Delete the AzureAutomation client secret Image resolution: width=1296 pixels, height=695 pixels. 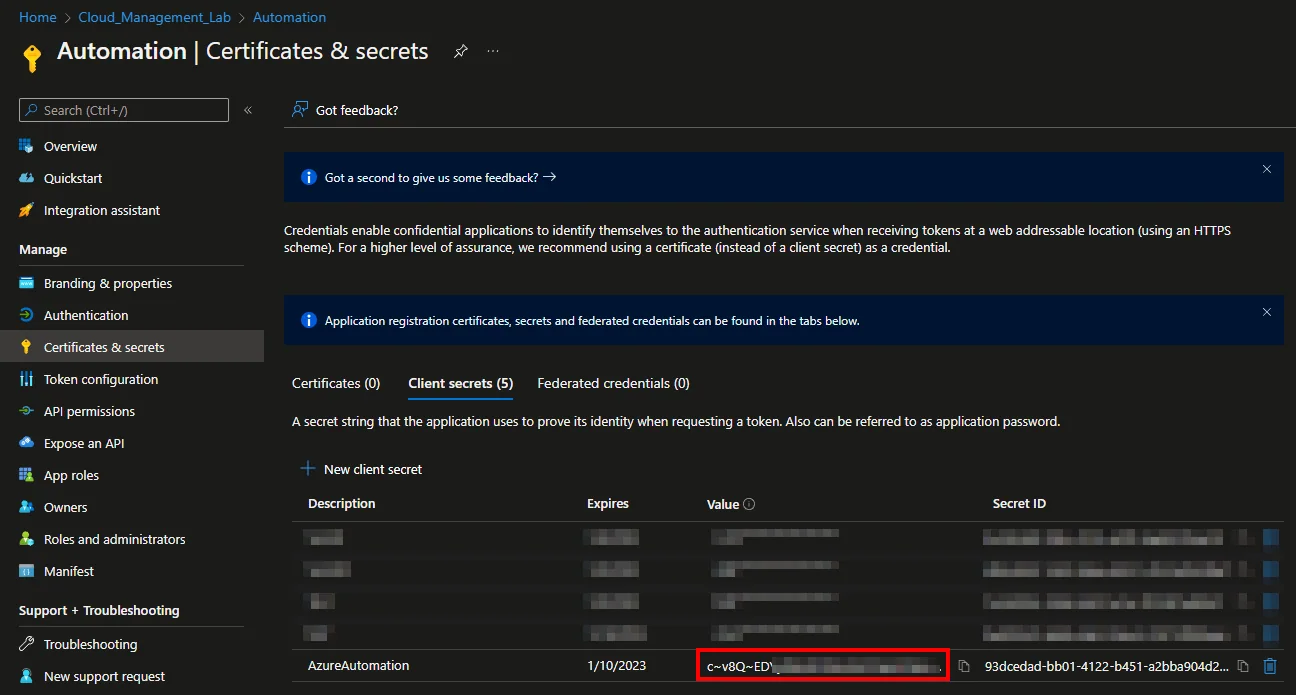tap(1270, 666)
